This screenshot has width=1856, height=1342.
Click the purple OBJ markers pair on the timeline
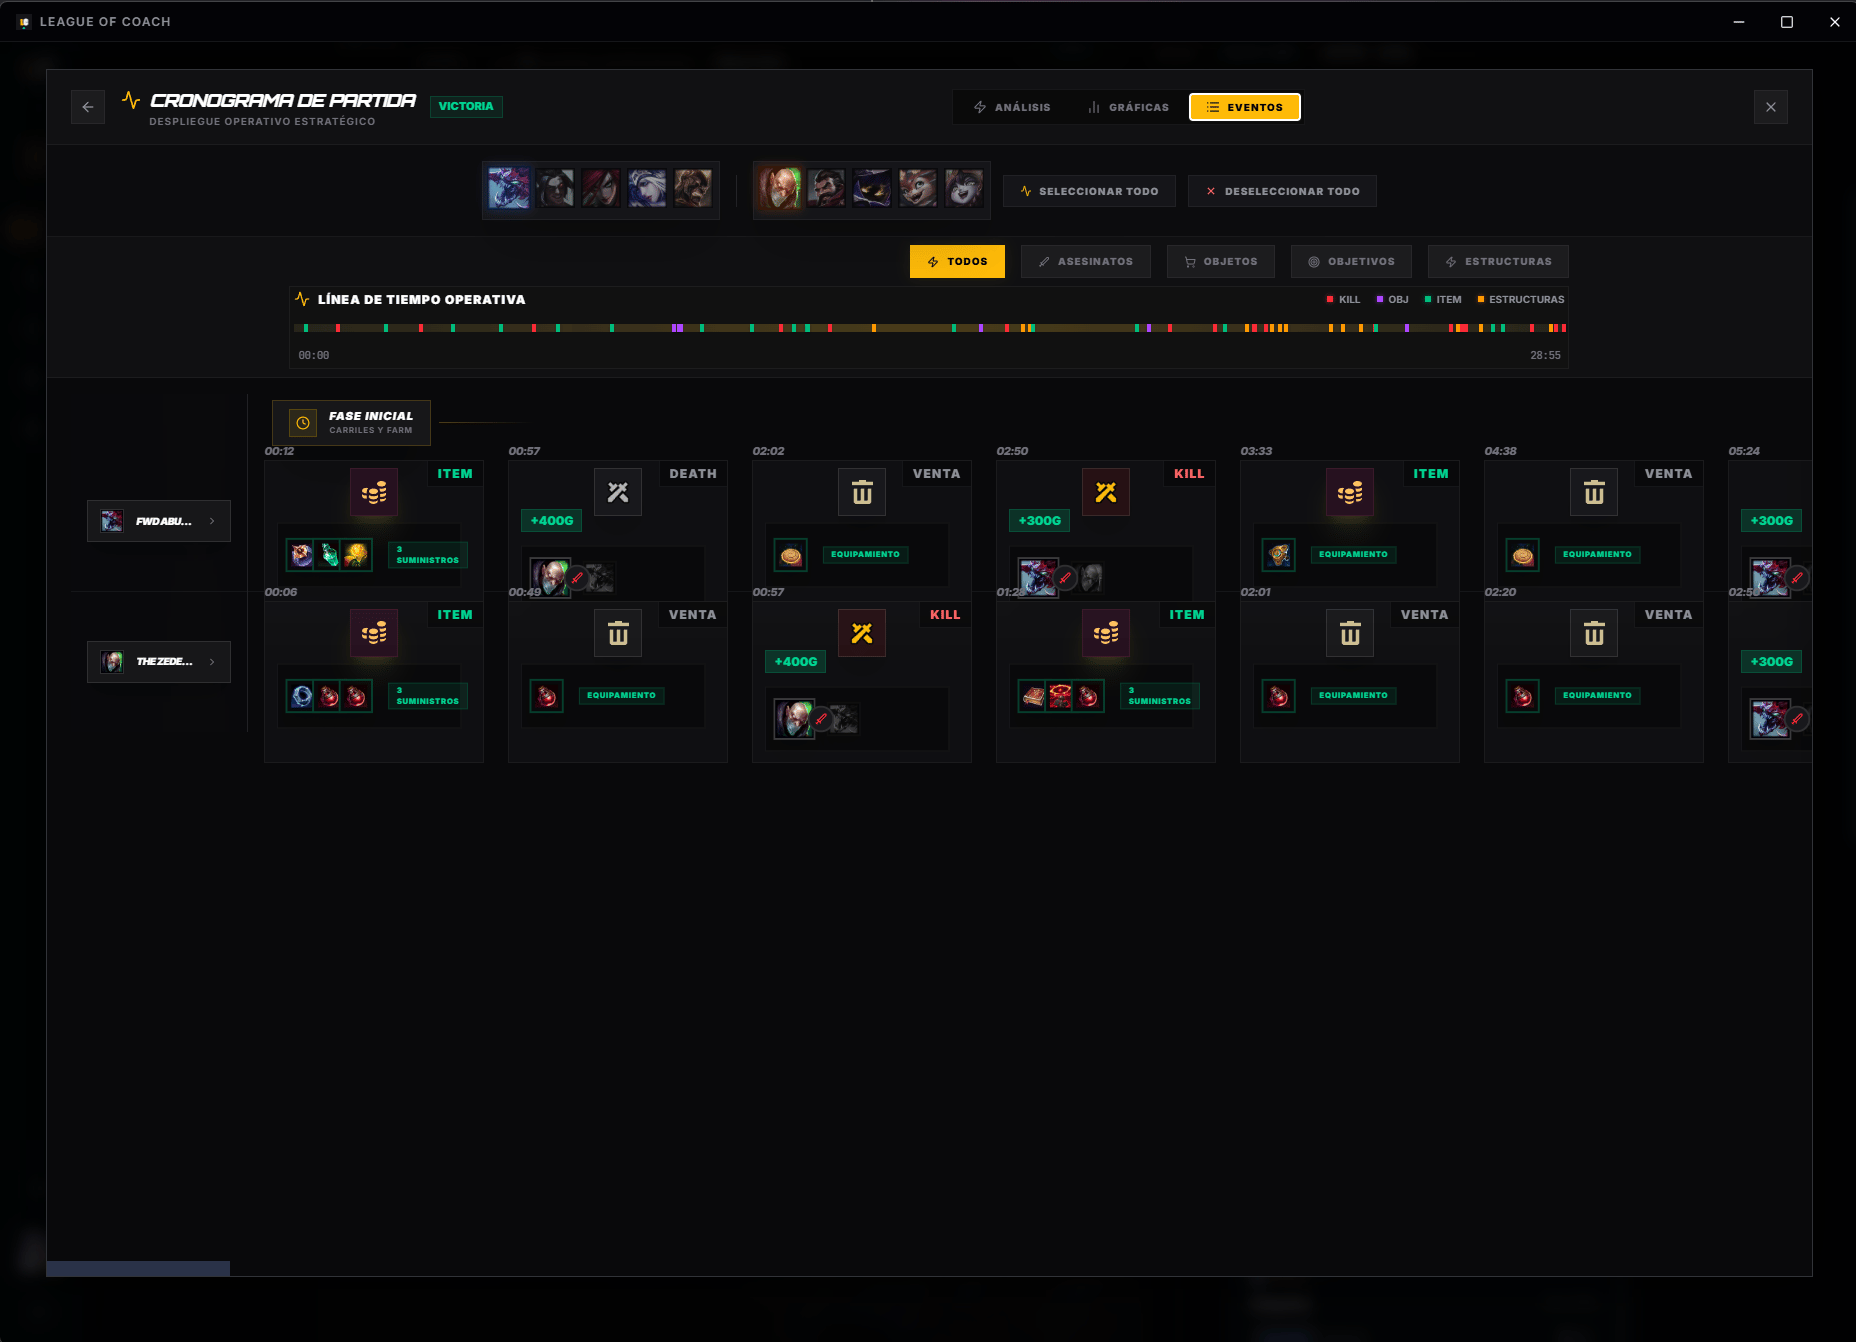pos(678,328)
